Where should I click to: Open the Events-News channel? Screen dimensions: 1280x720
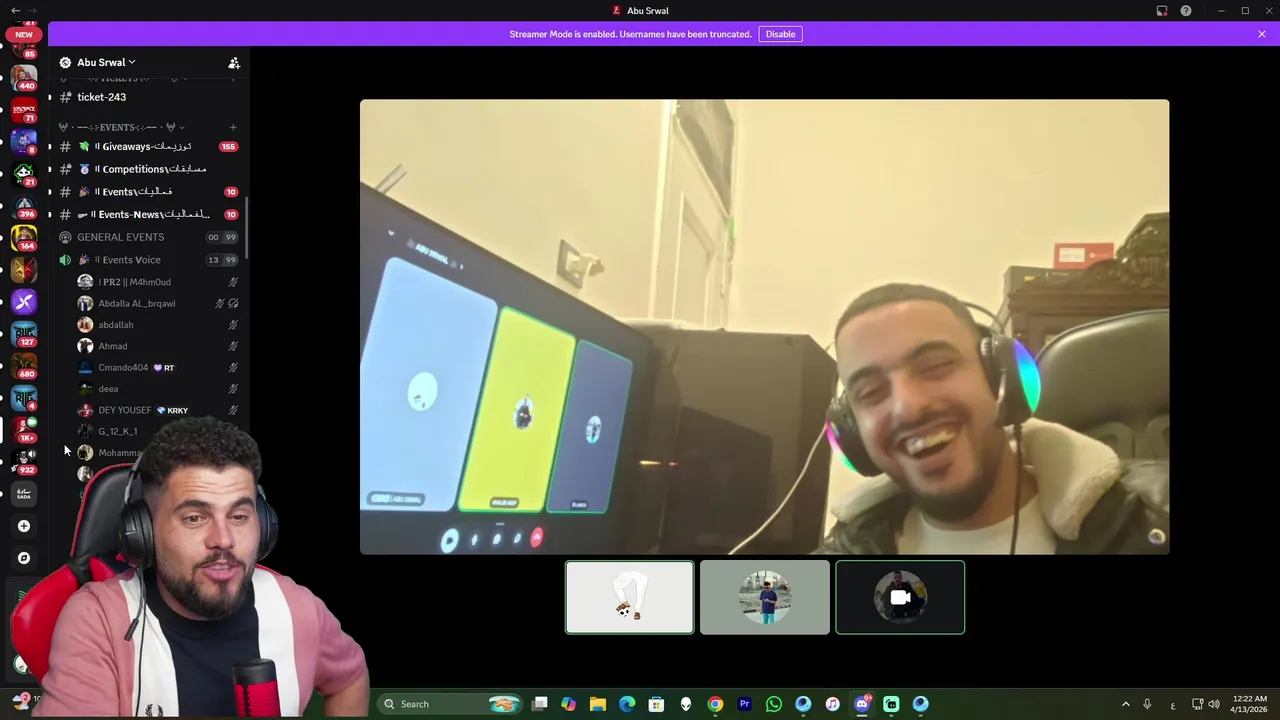[x=148, y=214]
